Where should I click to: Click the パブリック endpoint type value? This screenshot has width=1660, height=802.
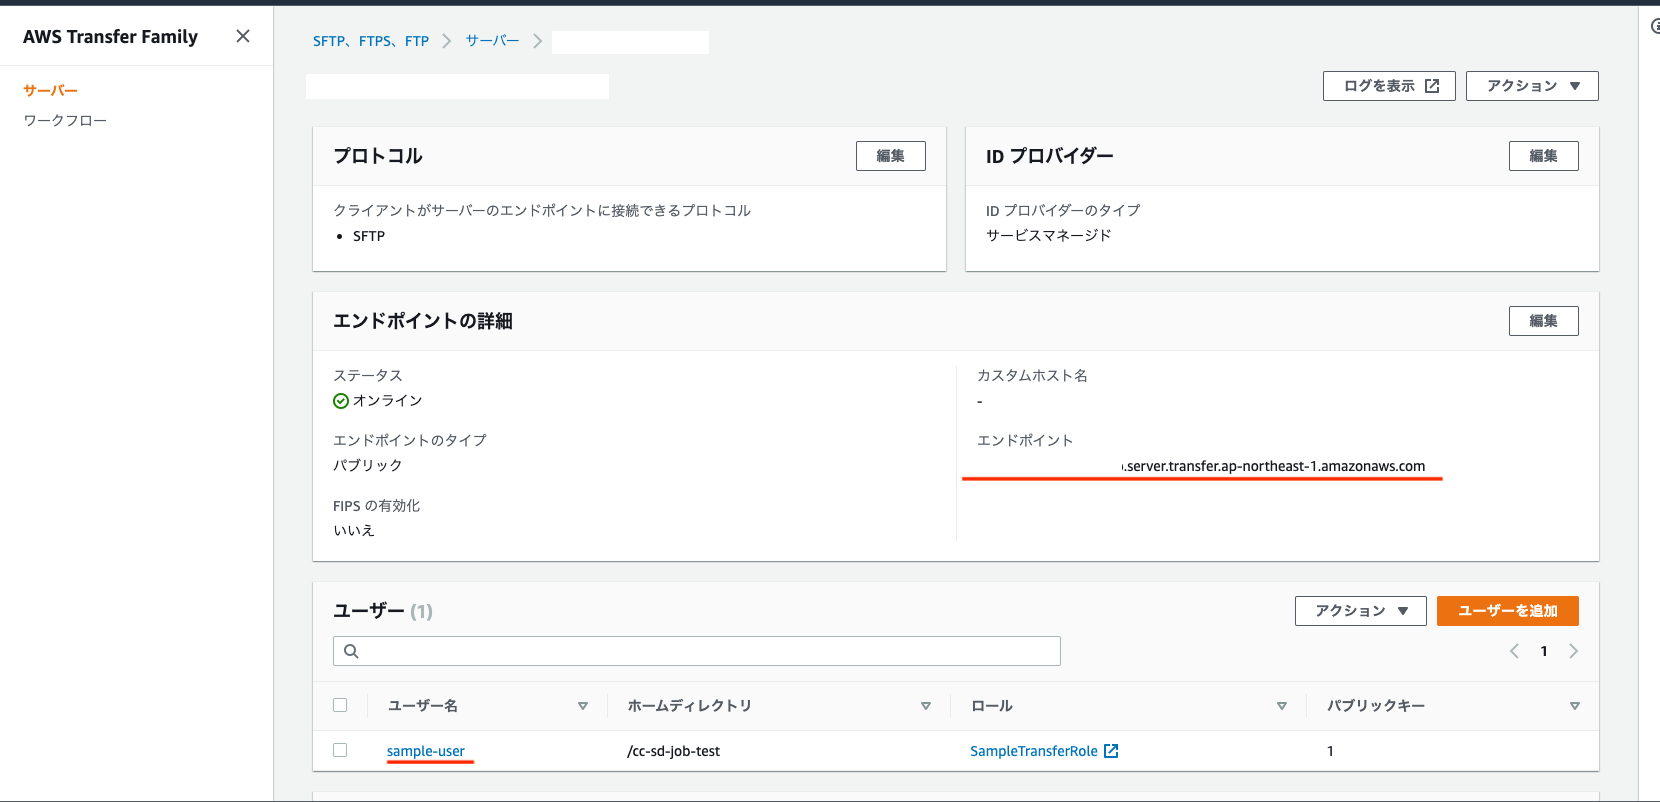[x=368, y=465]
